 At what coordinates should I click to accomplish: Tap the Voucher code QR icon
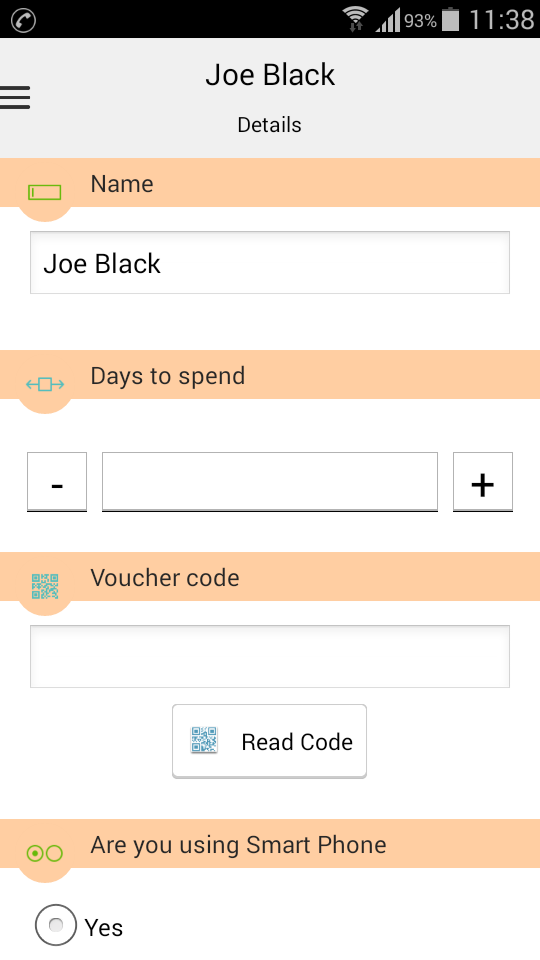45,586
